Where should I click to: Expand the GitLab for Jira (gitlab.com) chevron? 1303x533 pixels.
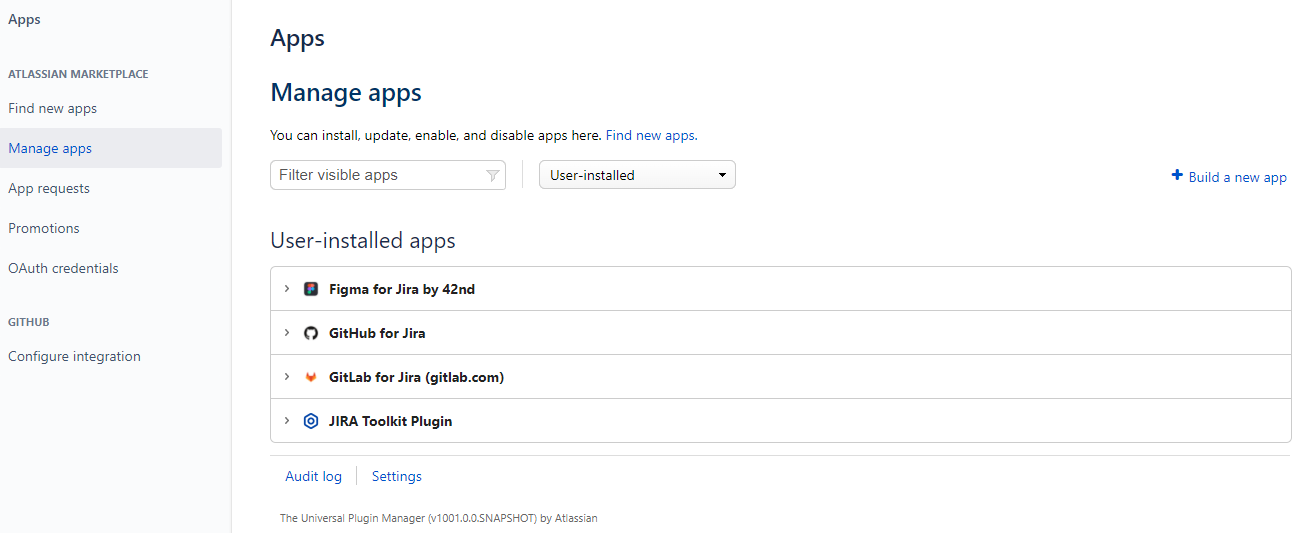(x=287, y=377)
